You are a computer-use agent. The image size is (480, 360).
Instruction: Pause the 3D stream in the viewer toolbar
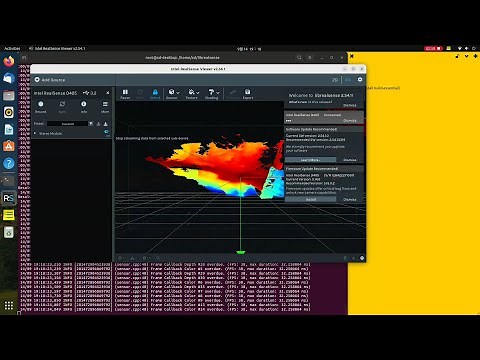(125, 94)
